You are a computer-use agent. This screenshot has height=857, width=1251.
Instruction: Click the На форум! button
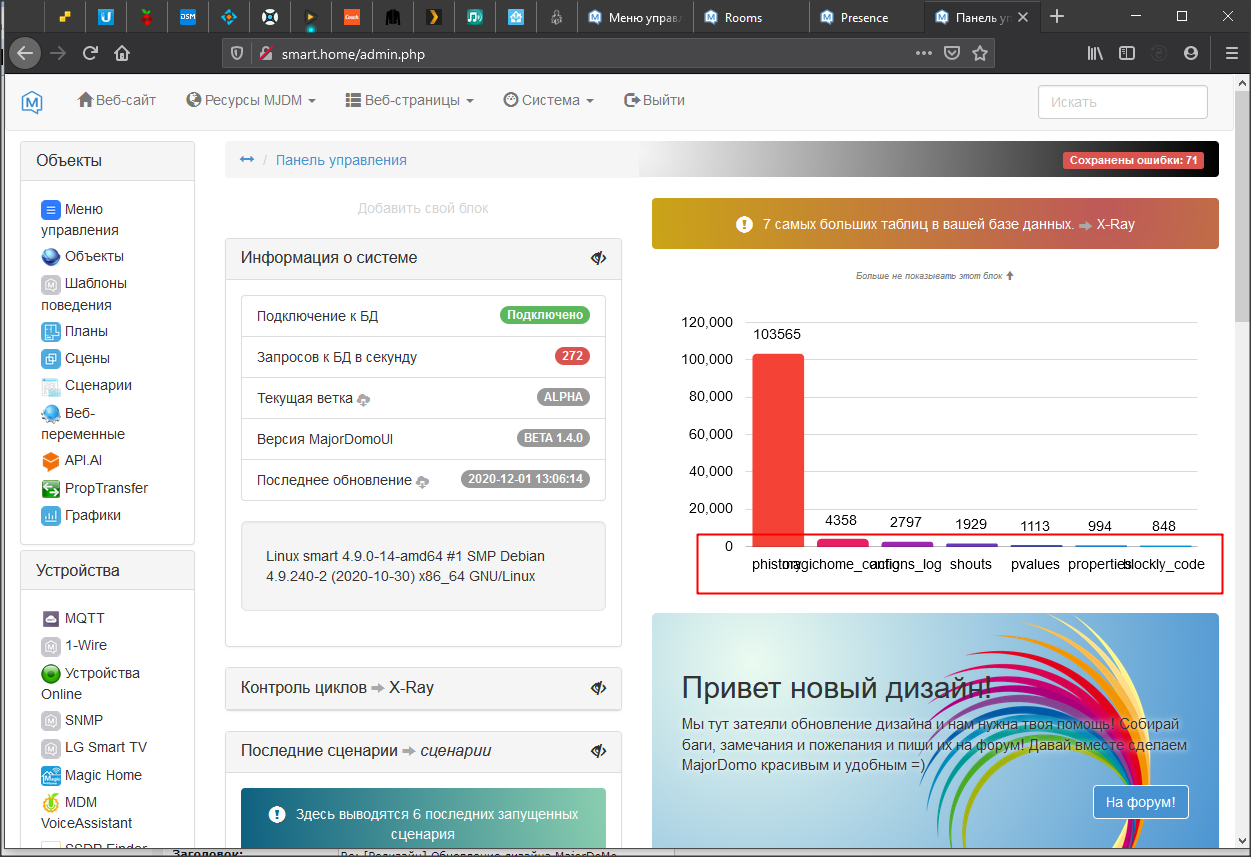1141,801
